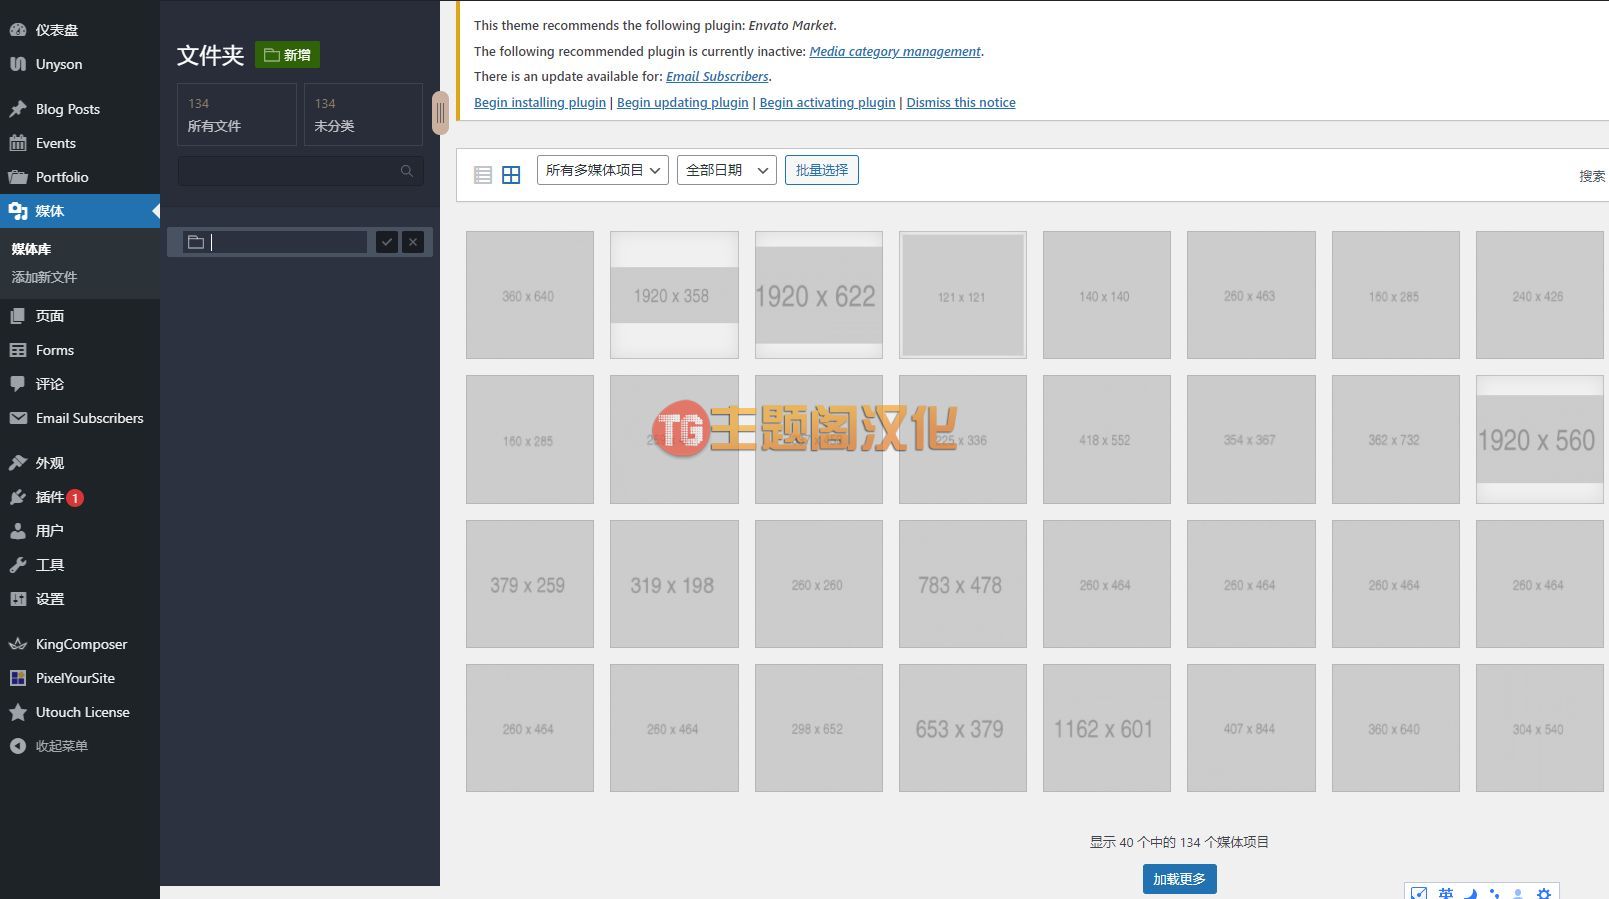Screen dimensions: 1609x899
Task: Click the Email Subscribers envelope icon
Action: (18, 418)
